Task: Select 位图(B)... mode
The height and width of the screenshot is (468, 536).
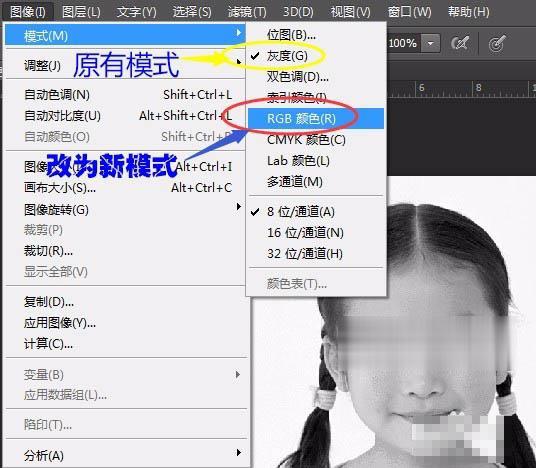Action: (316, 35)
